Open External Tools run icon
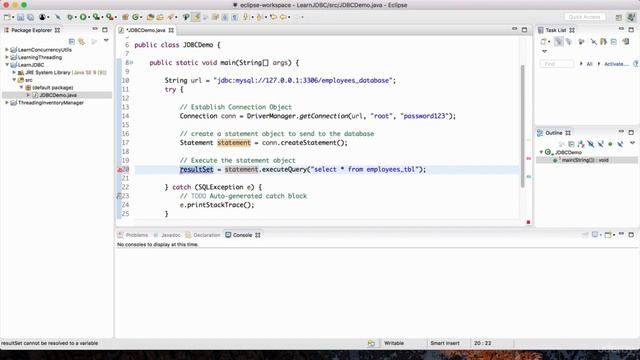The width and height of the screenshot is (640, 360). coord(109,17)
